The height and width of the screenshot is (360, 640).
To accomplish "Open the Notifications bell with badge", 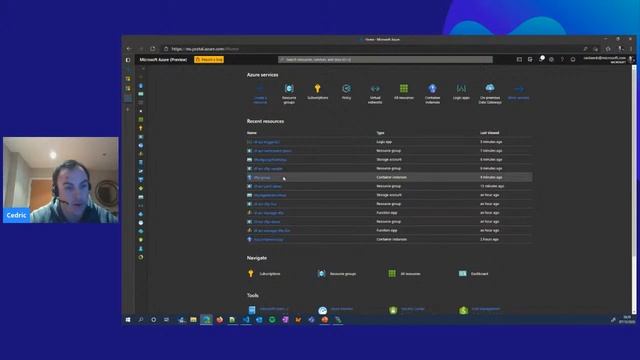I will pyautogui.click(x=541, y=60).
